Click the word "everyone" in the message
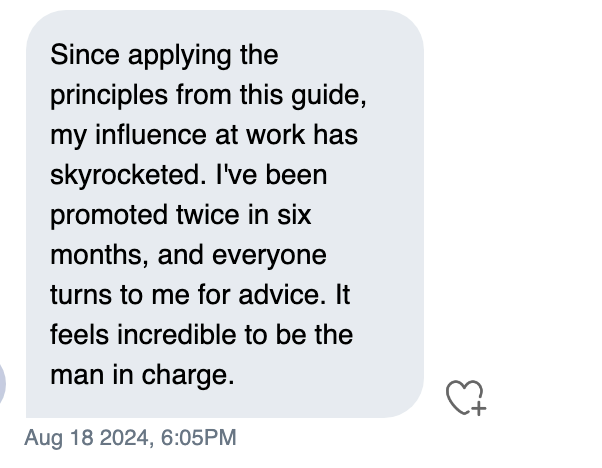Image resolution: width=602 pixels, height=468 pixels. point(269,256)
